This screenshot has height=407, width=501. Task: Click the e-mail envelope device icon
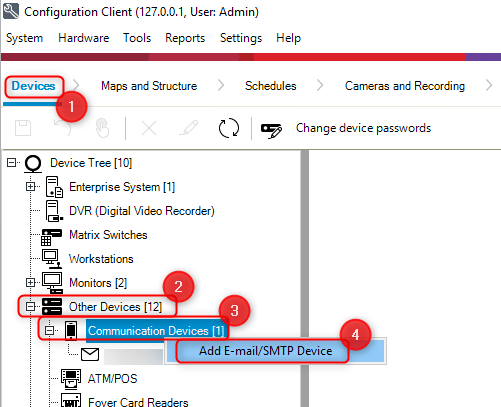(90, 354)
